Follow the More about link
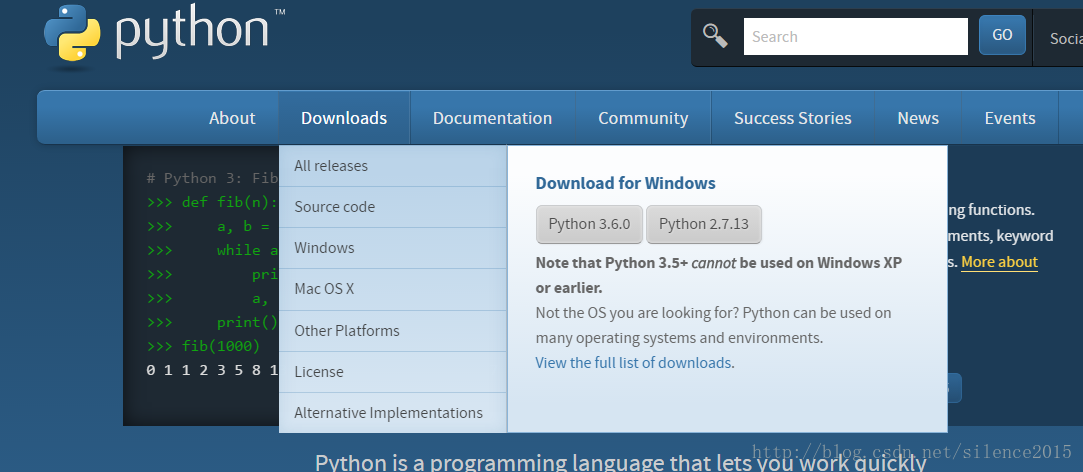This screenshot has width=1083, height=472. (999, 262)
